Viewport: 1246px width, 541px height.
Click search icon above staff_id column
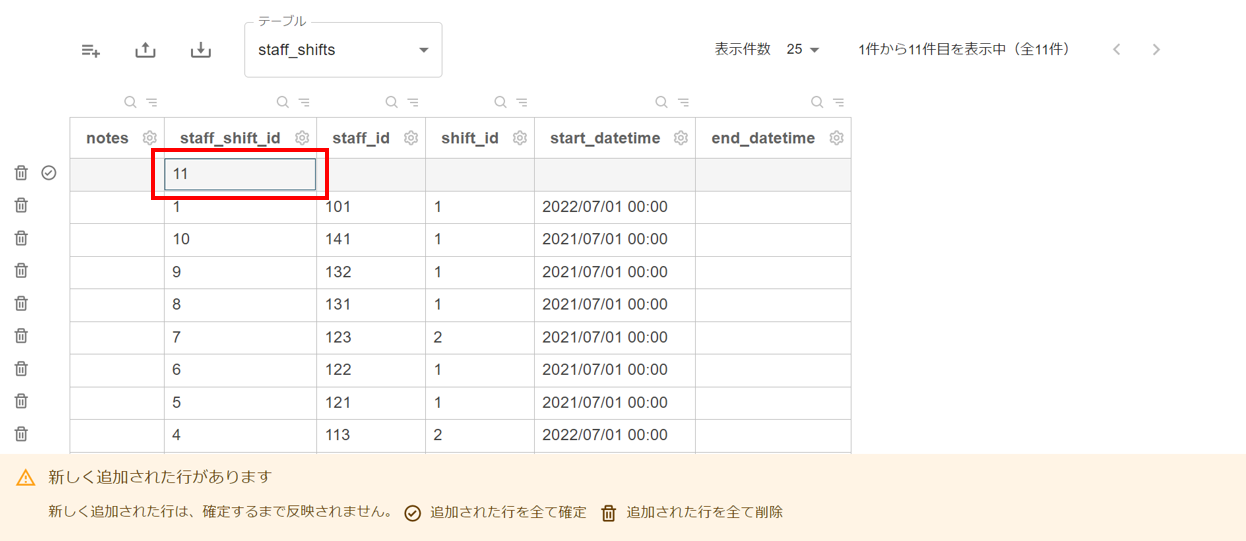(392, 102)
